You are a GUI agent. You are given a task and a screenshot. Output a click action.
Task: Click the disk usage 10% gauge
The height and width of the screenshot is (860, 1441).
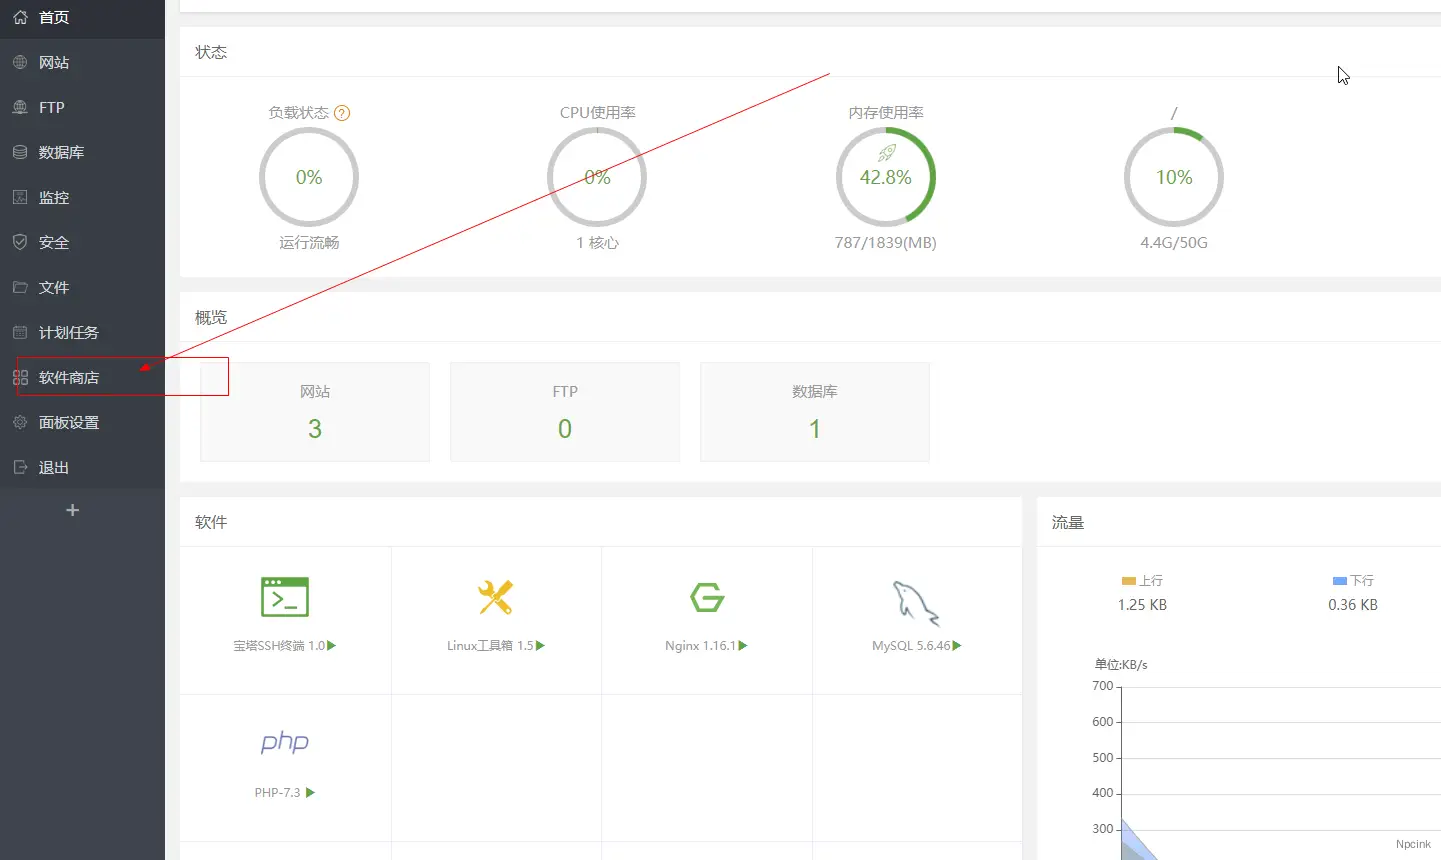coord(1174,177)
